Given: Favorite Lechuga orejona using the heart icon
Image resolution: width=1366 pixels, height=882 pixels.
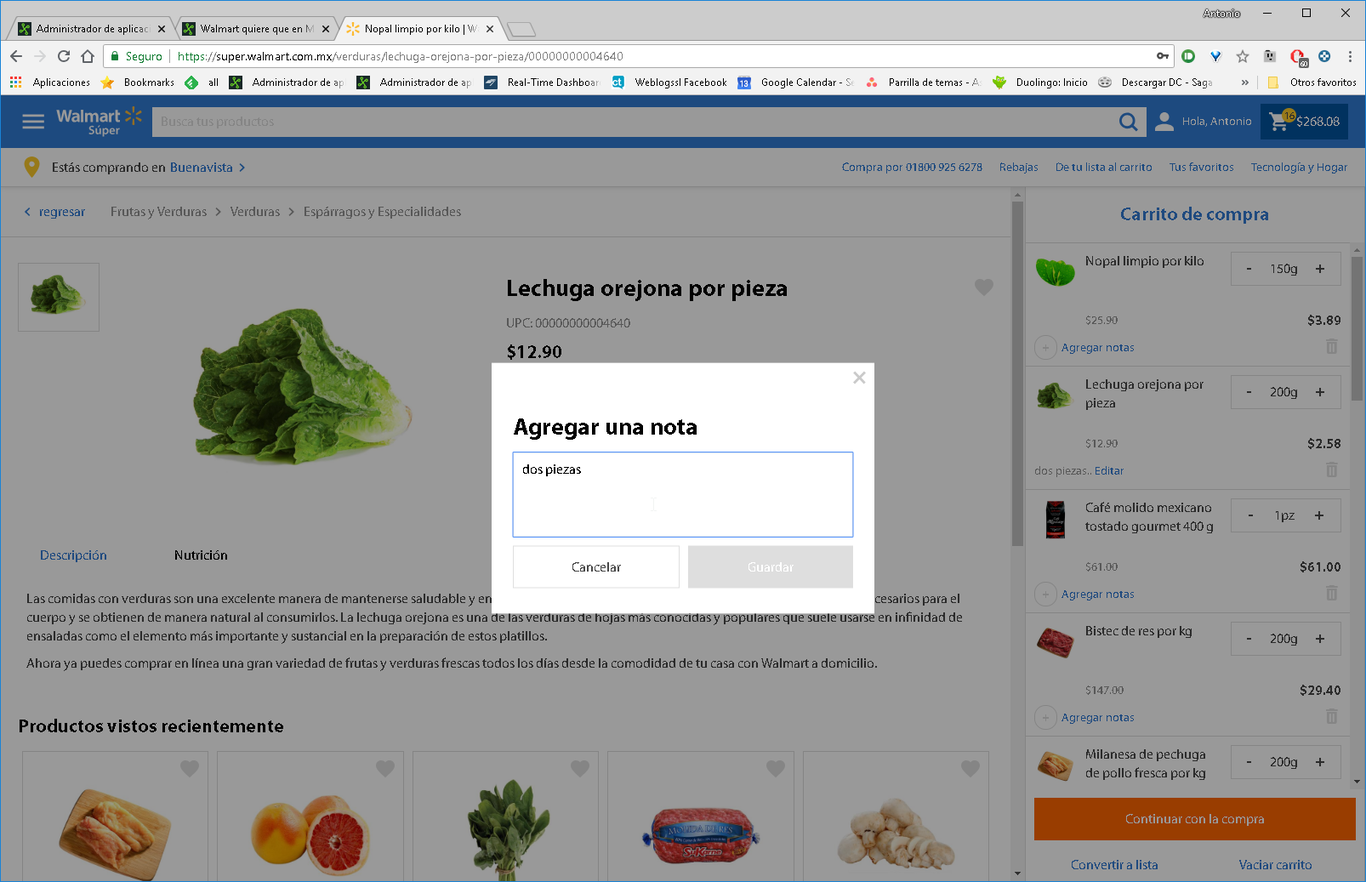Looking at the screenshot, I should (983, 287).
